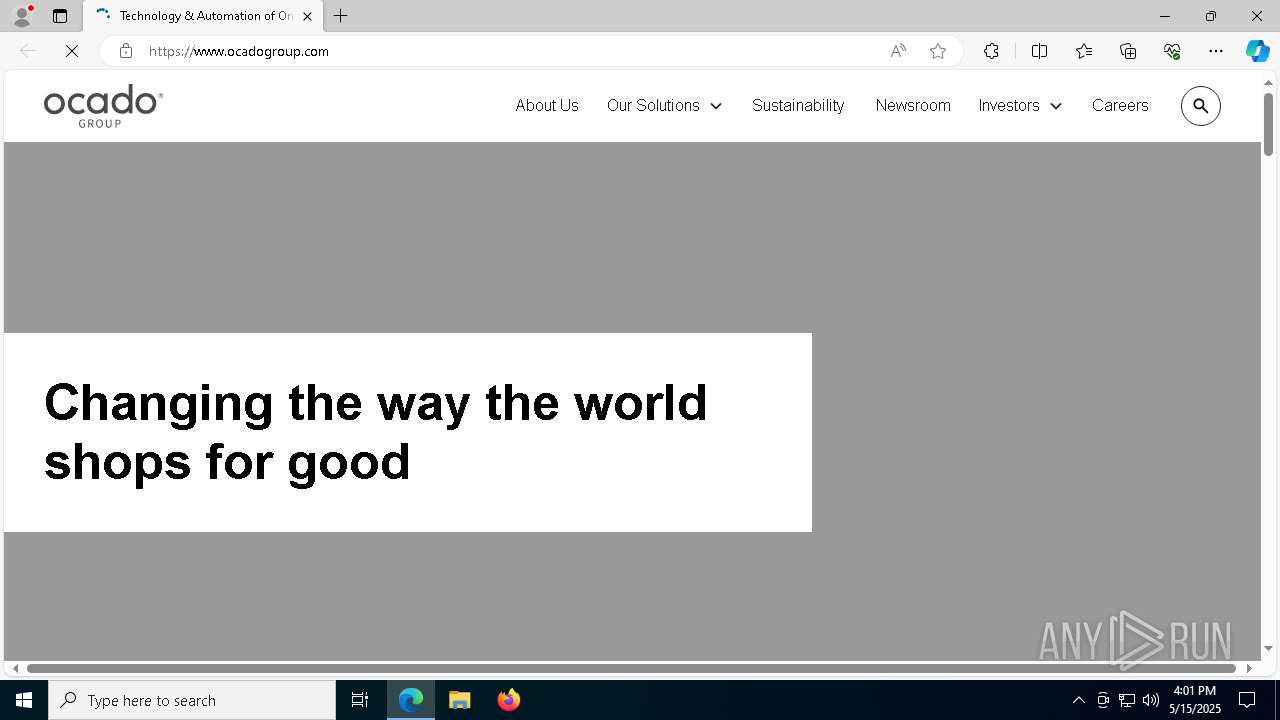
Task: Select the Technology & Automation browser tab
Action: click(x=204, y=16)
